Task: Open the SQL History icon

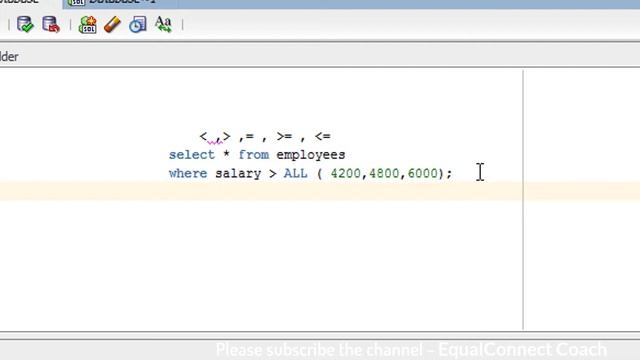Action: [x=138, y=24]
